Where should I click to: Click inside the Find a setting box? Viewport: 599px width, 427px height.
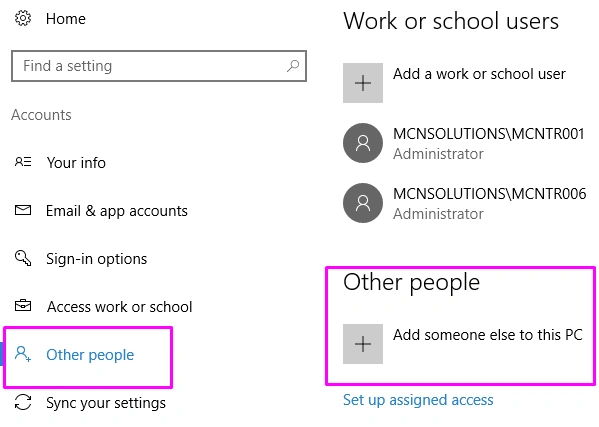coord(159,66)
